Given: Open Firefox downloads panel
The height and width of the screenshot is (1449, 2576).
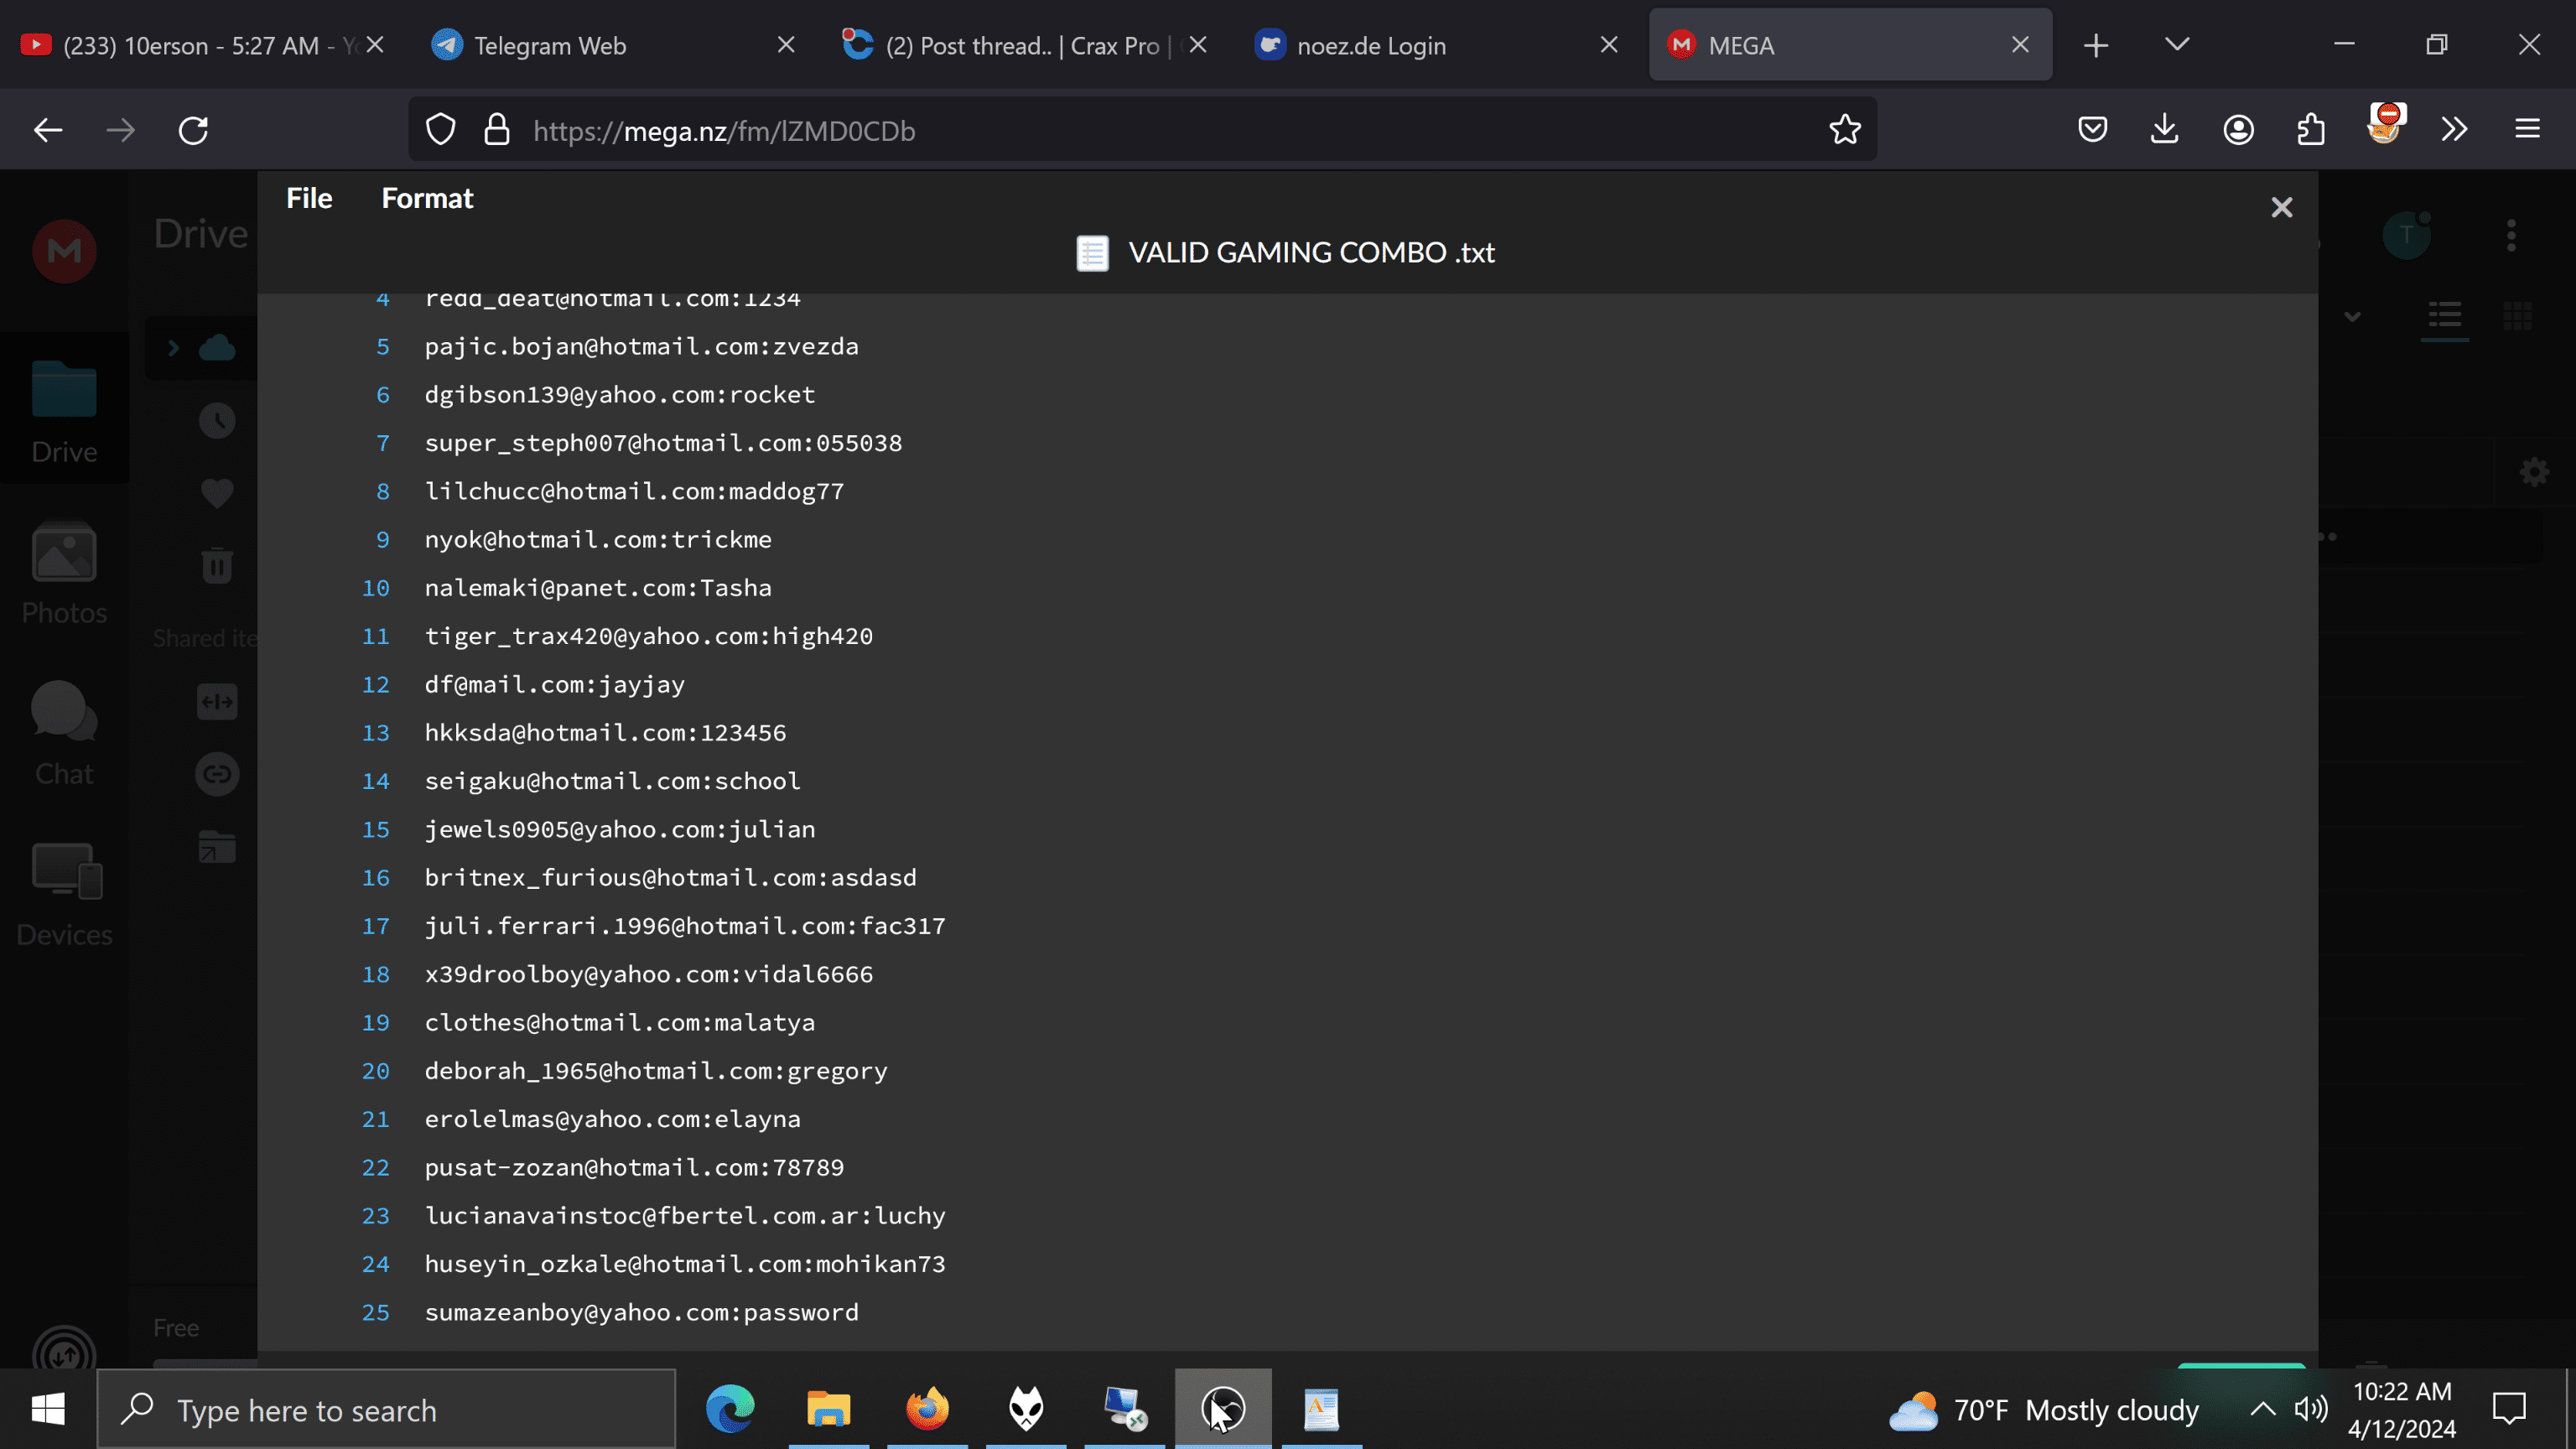Looking at the screenshot, I should [x=2165, y=130].
